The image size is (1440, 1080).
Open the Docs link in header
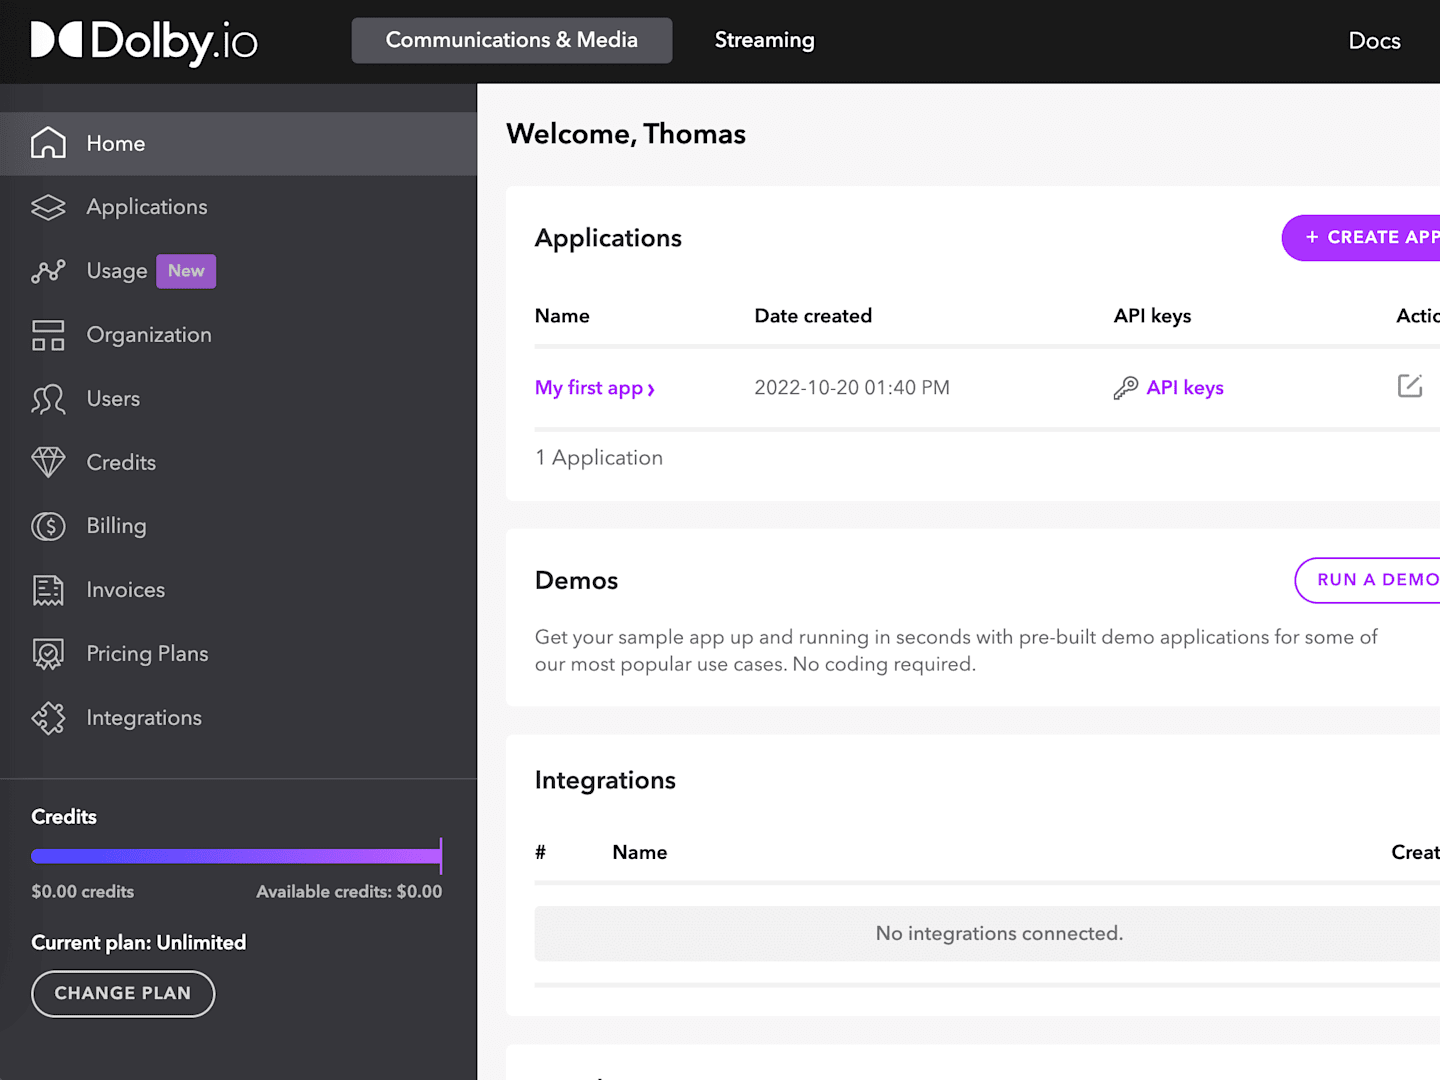[1374, 41]
